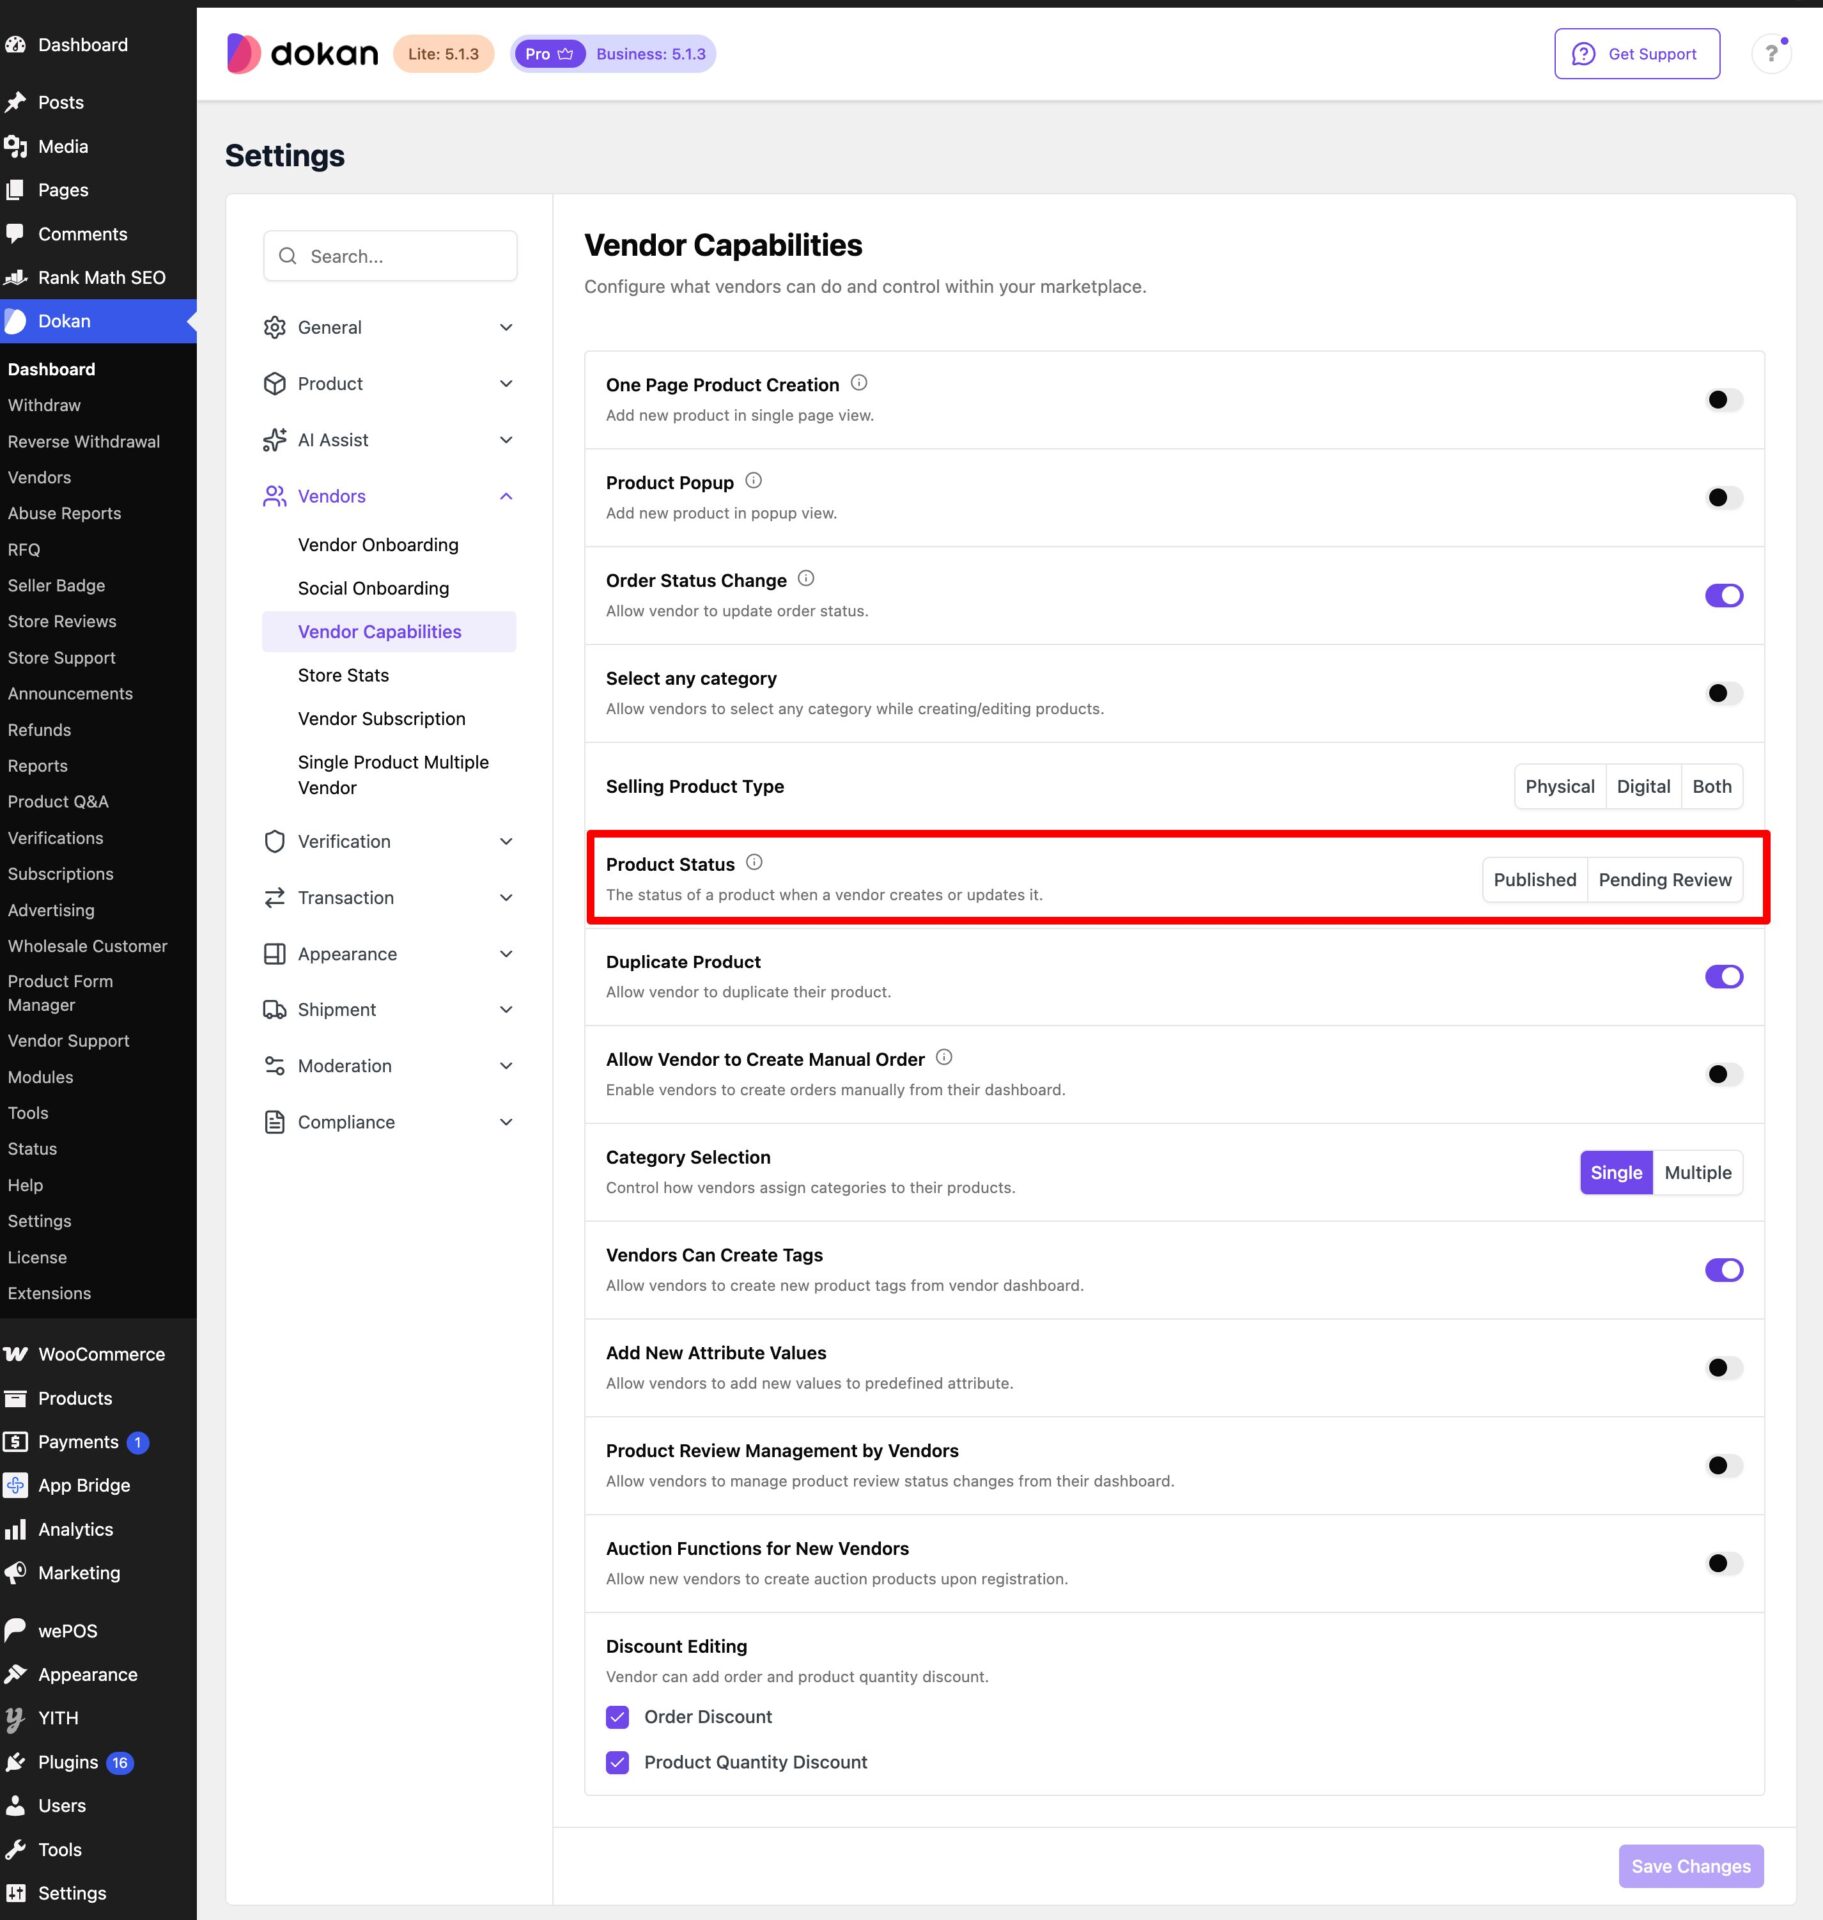Select Pending Review product status option
The width and height of the screenshot is (1823, 1920).
1664,880
